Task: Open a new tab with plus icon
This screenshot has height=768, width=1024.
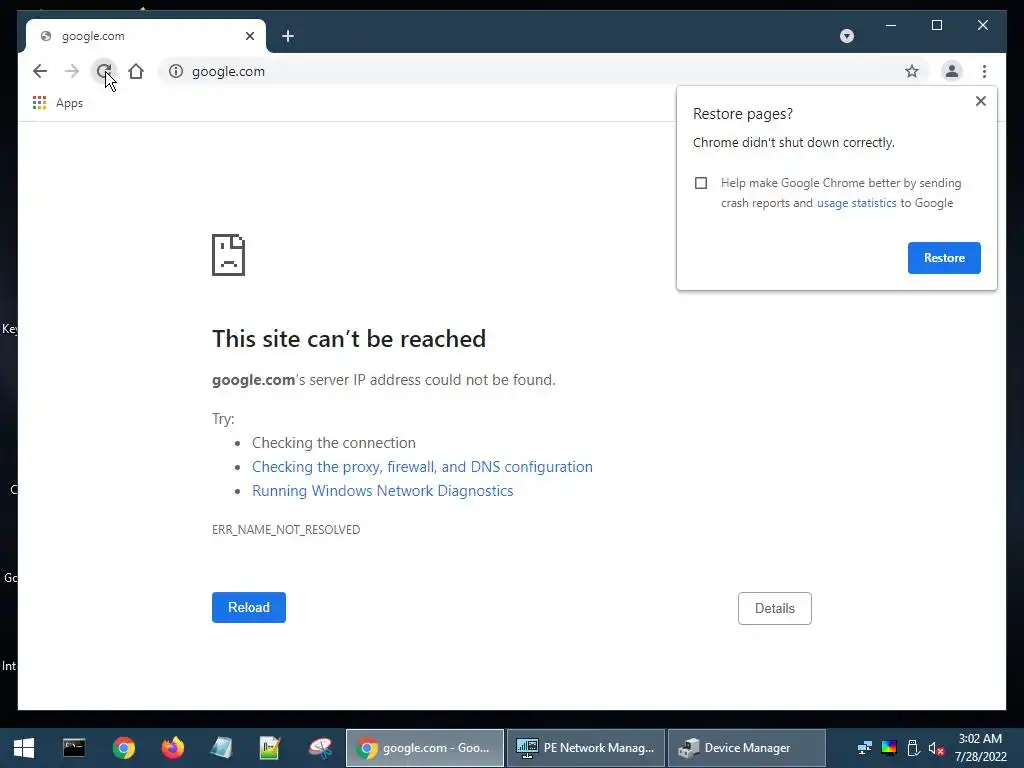Action: [x=288, y=36]
